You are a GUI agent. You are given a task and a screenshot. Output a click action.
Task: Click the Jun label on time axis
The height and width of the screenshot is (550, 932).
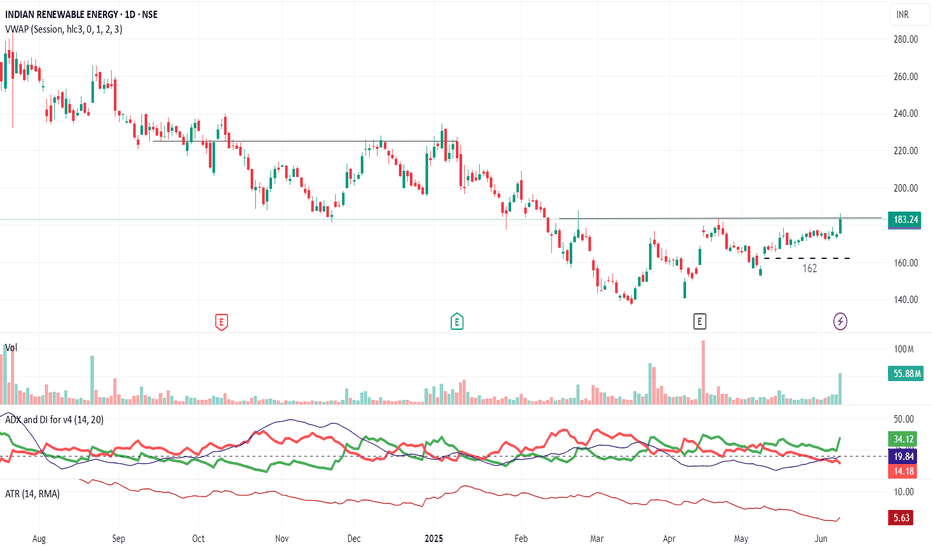tap(821, 539)
